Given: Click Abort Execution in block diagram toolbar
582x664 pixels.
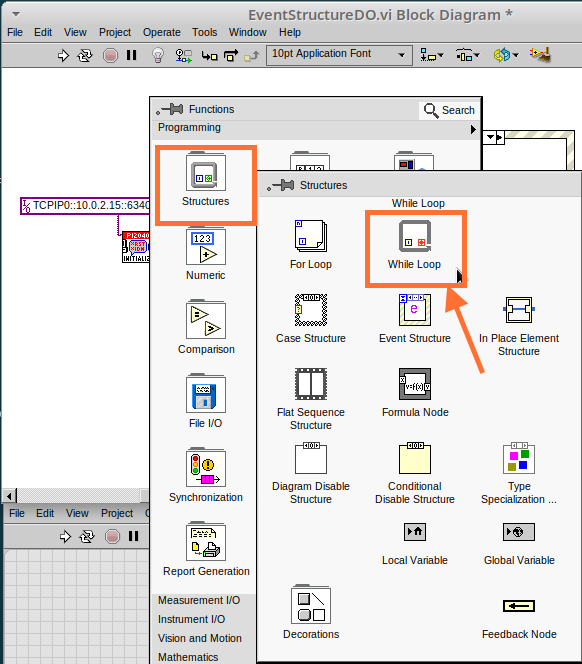Looking at the screenshot, I should point(111,55).
